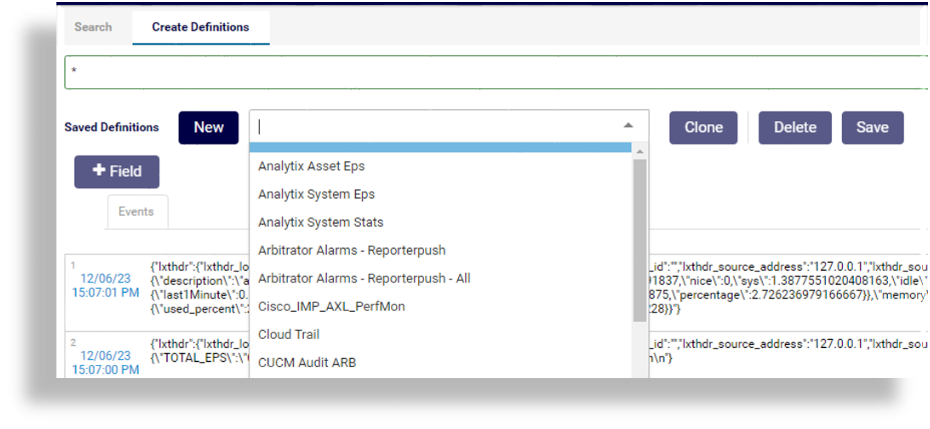Choose Analytix System Eps option

pyautogui.click(x=316, y=194)
